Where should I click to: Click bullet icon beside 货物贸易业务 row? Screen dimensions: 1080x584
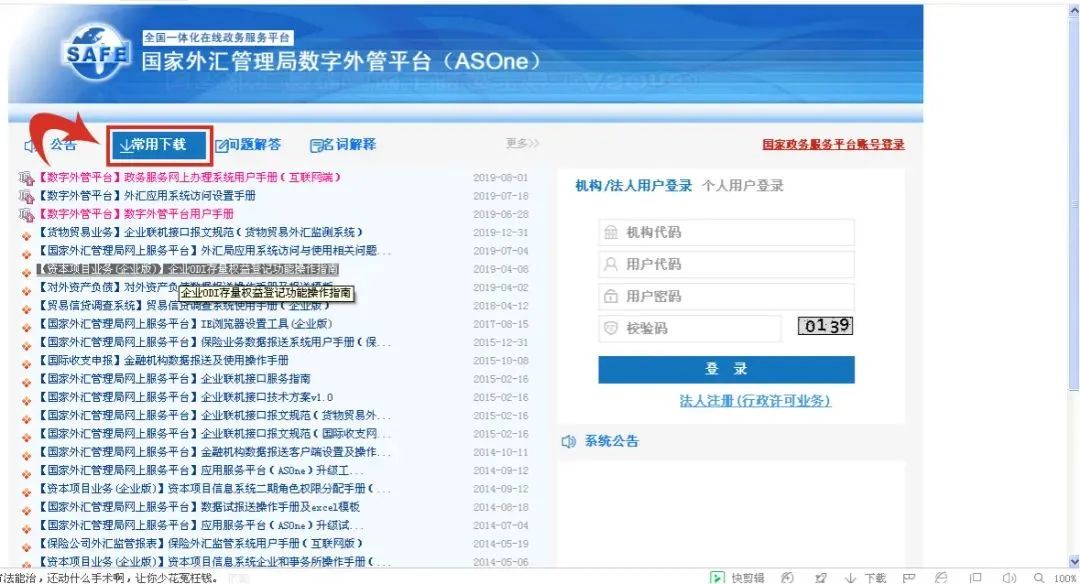coord(27,236)
